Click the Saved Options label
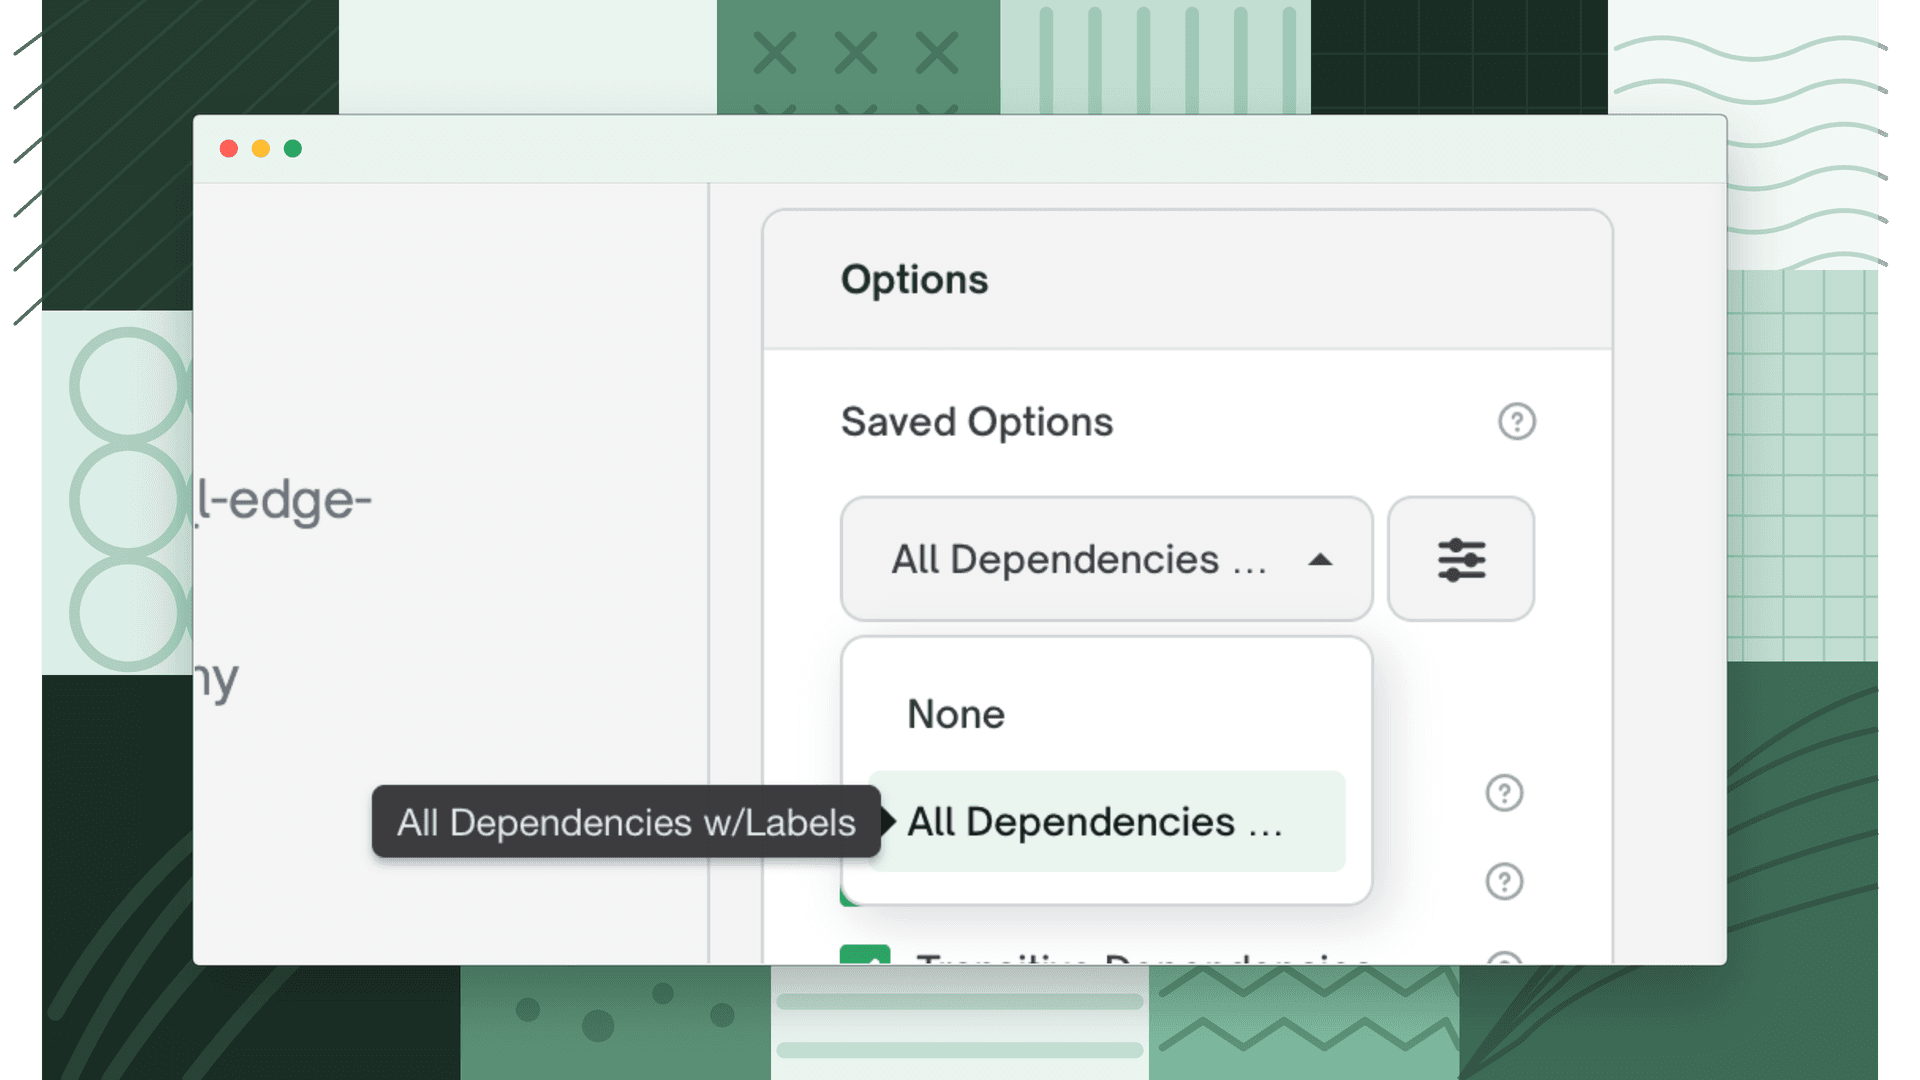The height and width of the screenshot is (1080, 1920). (x=976, y=422)
